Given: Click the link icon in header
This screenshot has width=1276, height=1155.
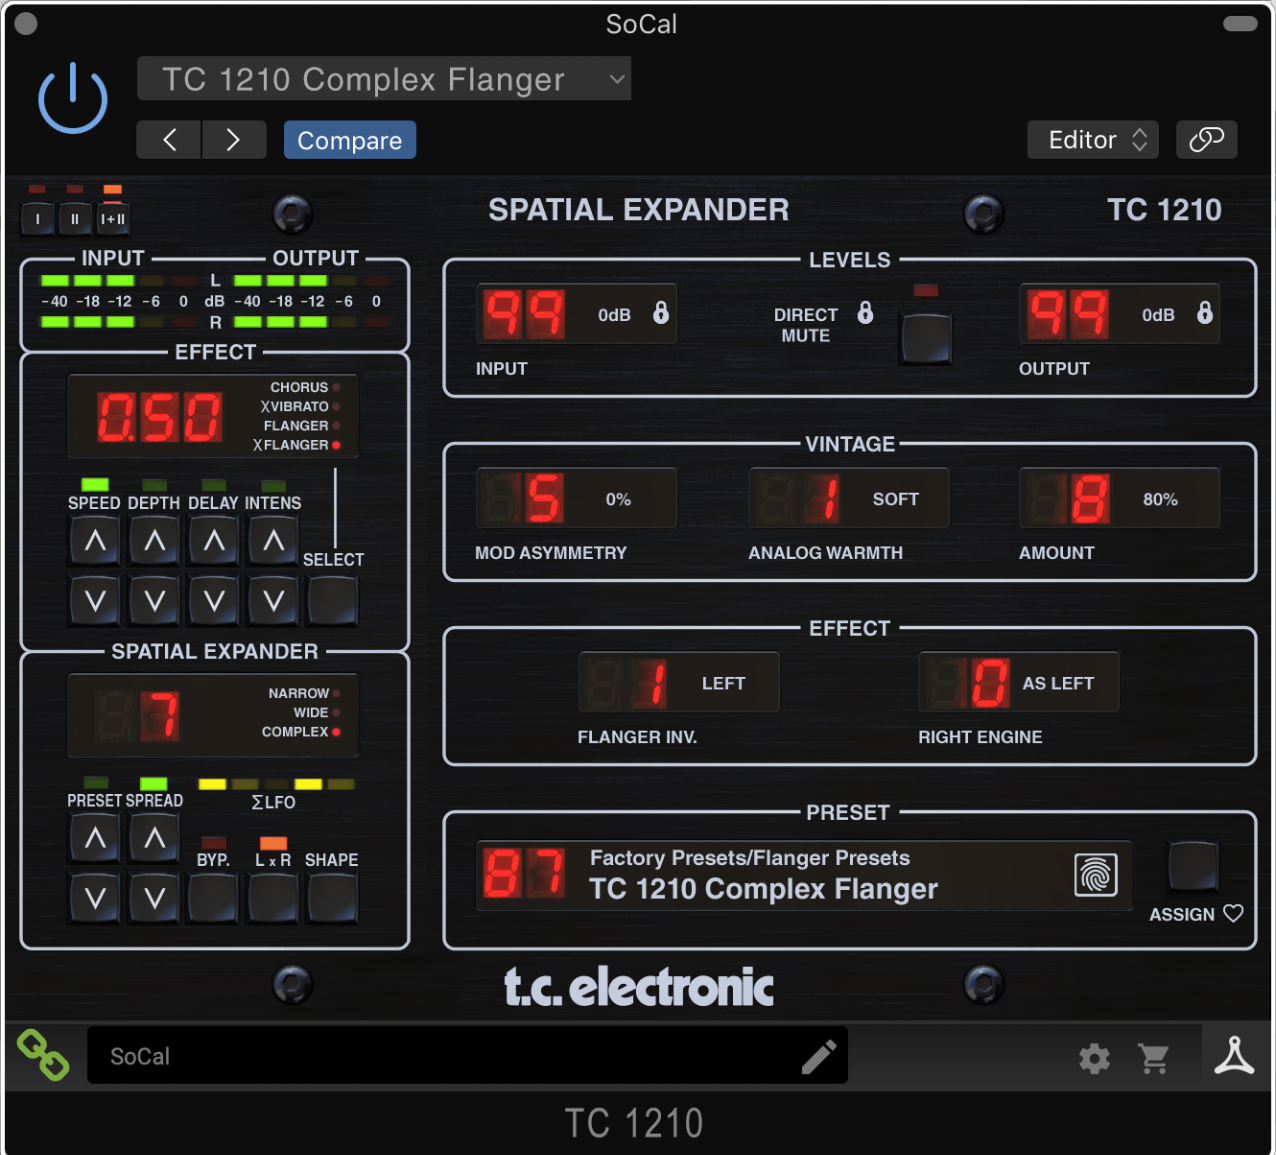Looking at the screenshot, I should click(x=1206, y=140).
